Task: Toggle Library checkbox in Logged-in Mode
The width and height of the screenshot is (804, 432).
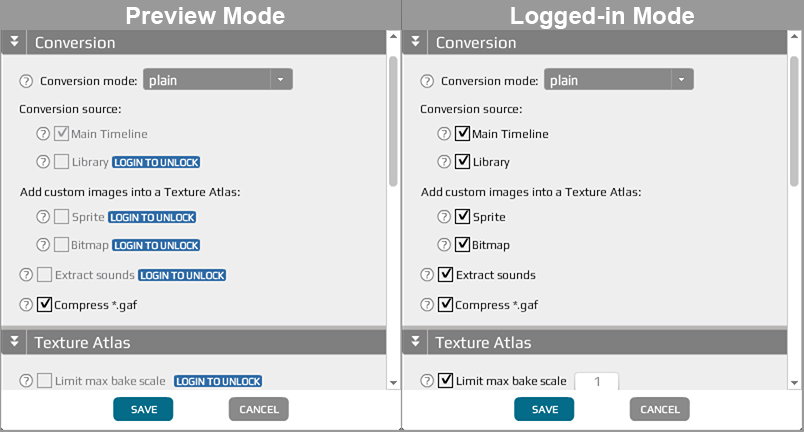Action: pos(463,161)
